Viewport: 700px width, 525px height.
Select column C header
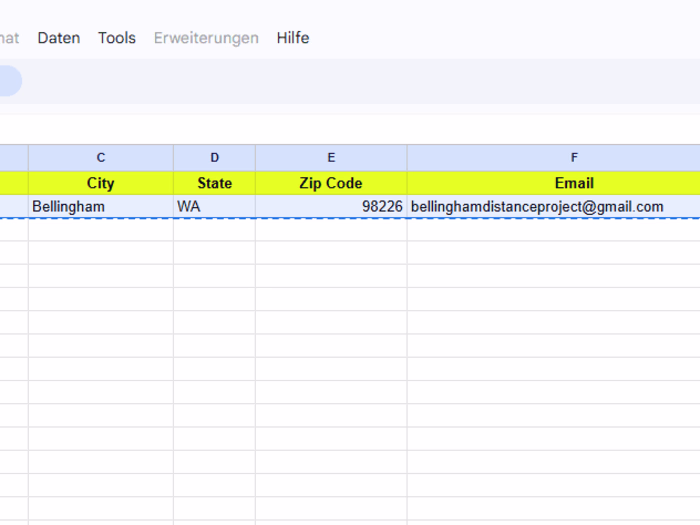[101, 158]
